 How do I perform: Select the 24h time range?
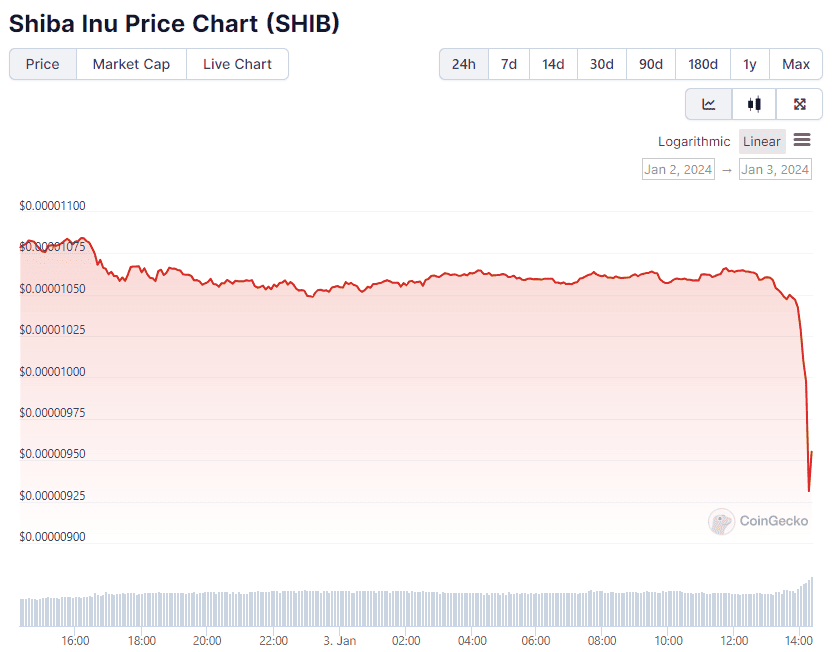tap(464, 64)
